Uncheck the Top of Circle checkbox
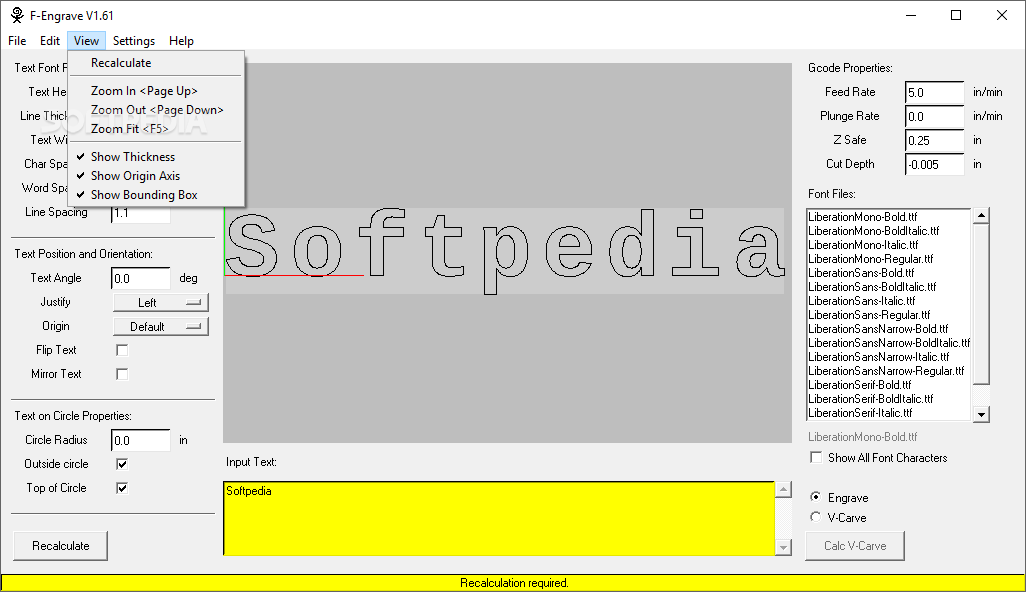1026x592 pixels. point(122,488)
